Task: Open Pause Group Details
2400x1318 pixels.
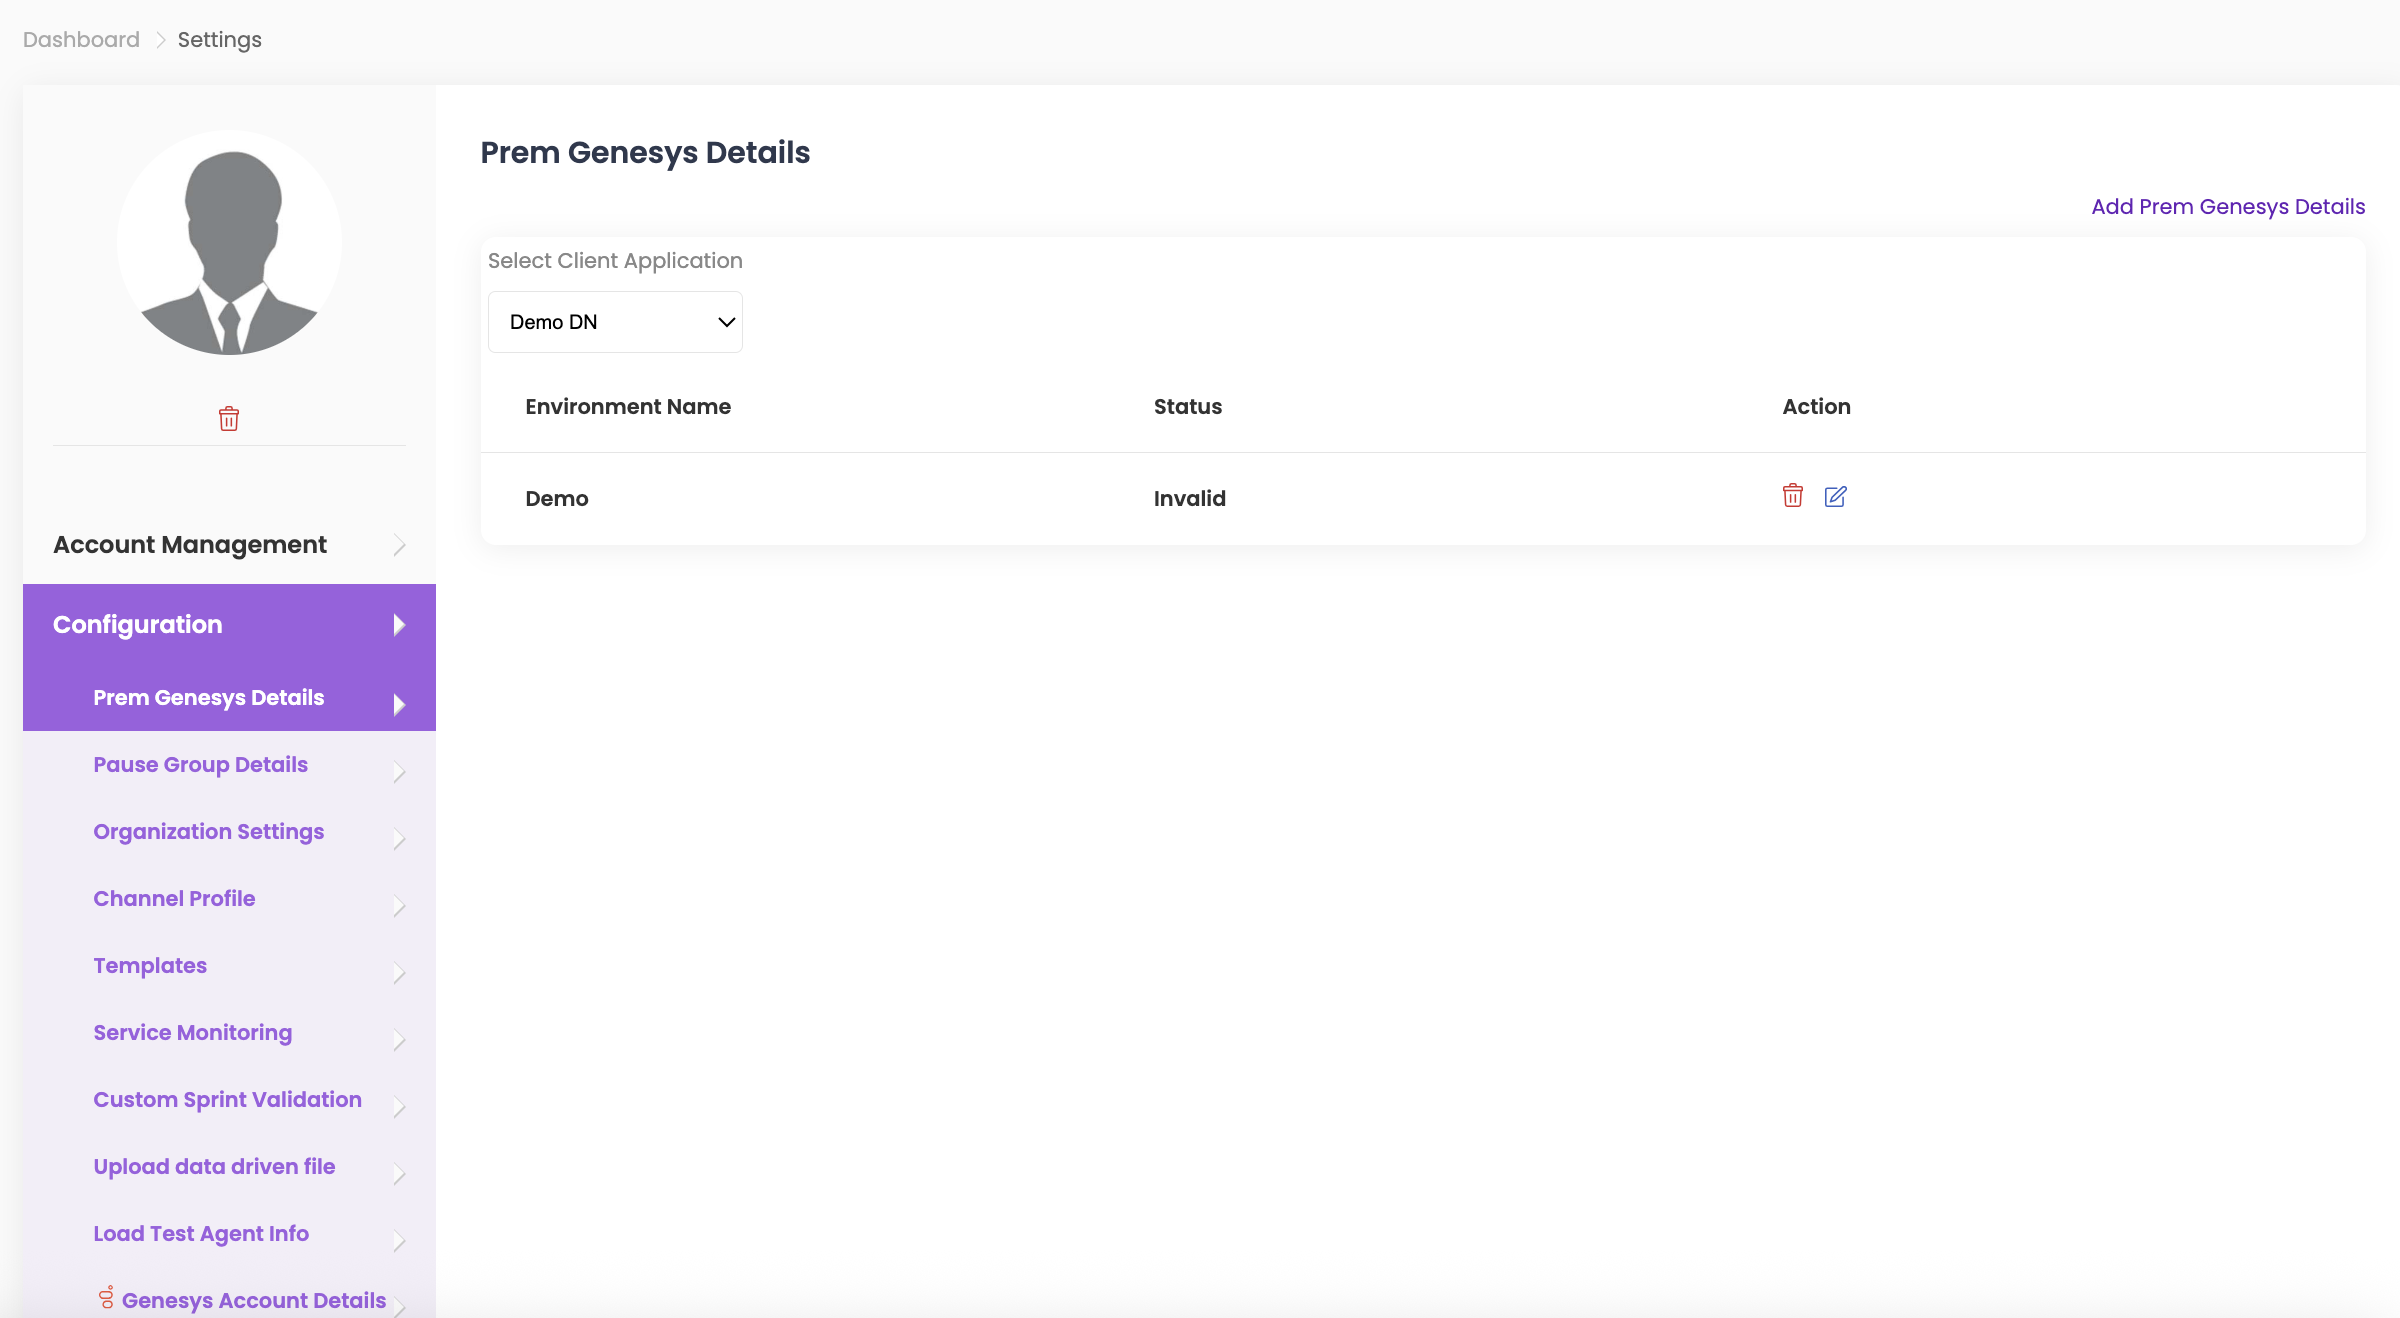Action: coord(200,765)
